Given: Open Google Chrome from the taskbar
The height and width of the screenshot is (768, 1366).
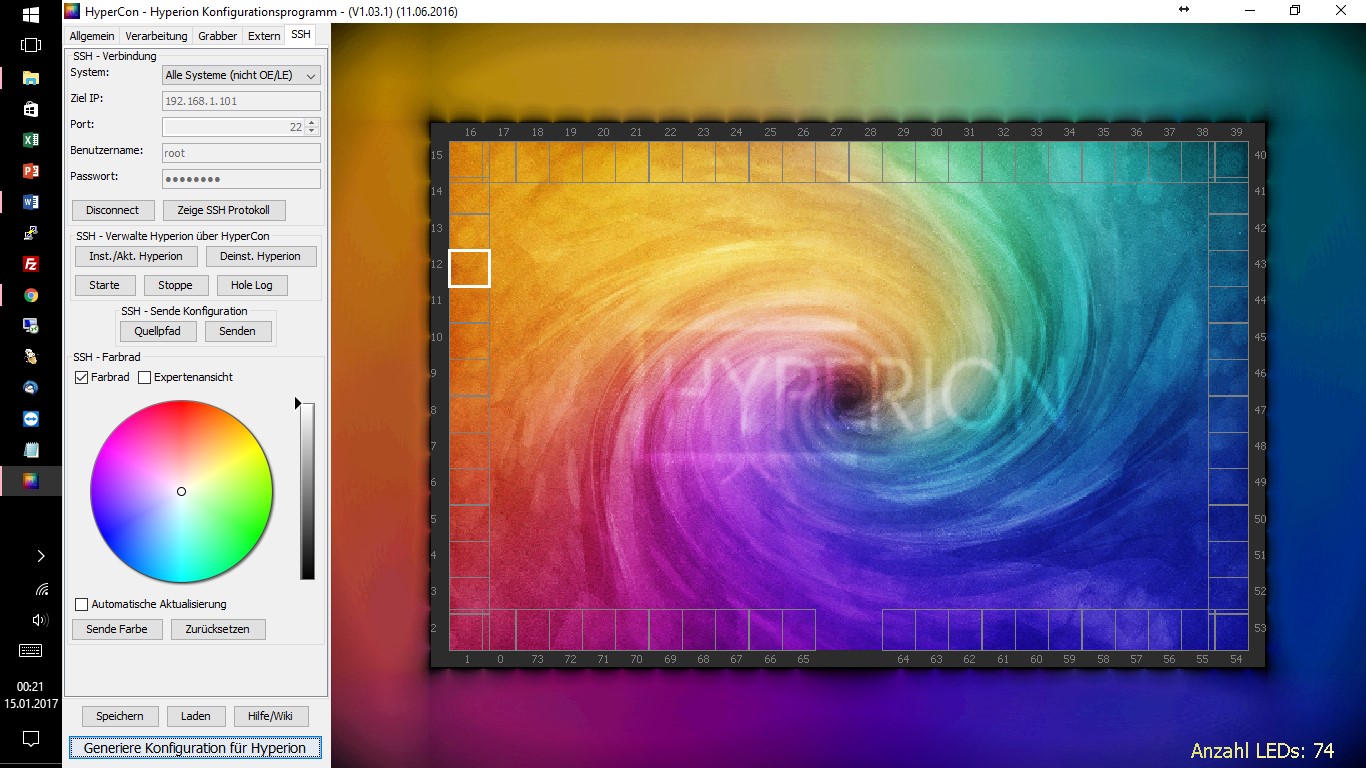Looking at the screenshot, I should tap(30, 295).
